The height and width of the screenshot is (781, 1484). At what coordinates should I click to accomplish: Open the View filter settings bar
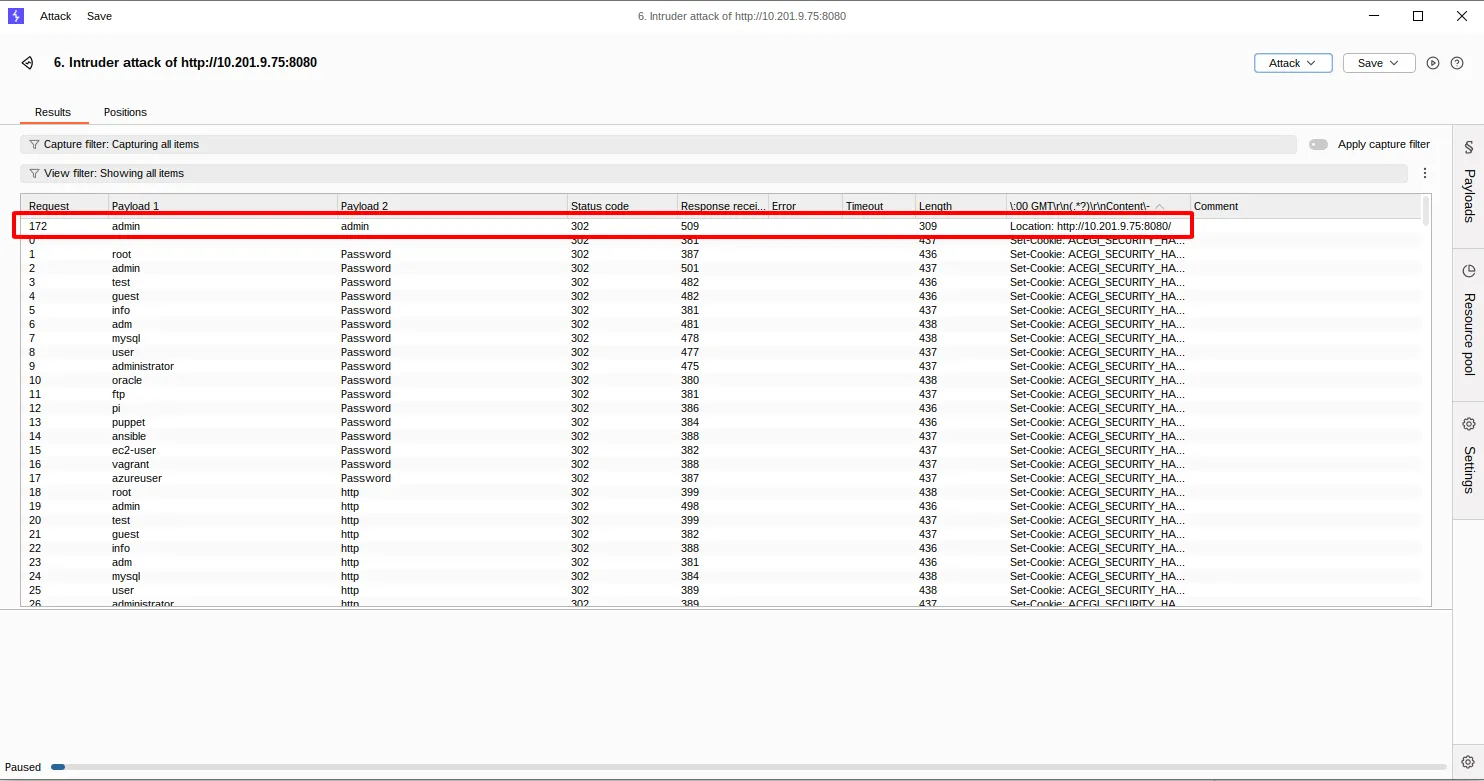pyautogui.click(x=713, y=173)
